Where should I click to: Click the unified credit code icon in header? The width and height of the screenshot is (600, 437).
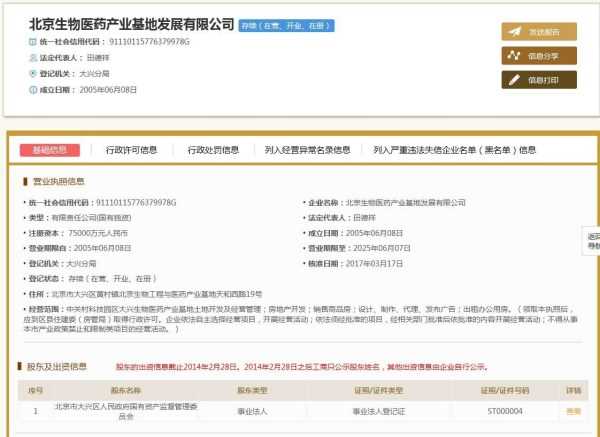pos(33,42)
